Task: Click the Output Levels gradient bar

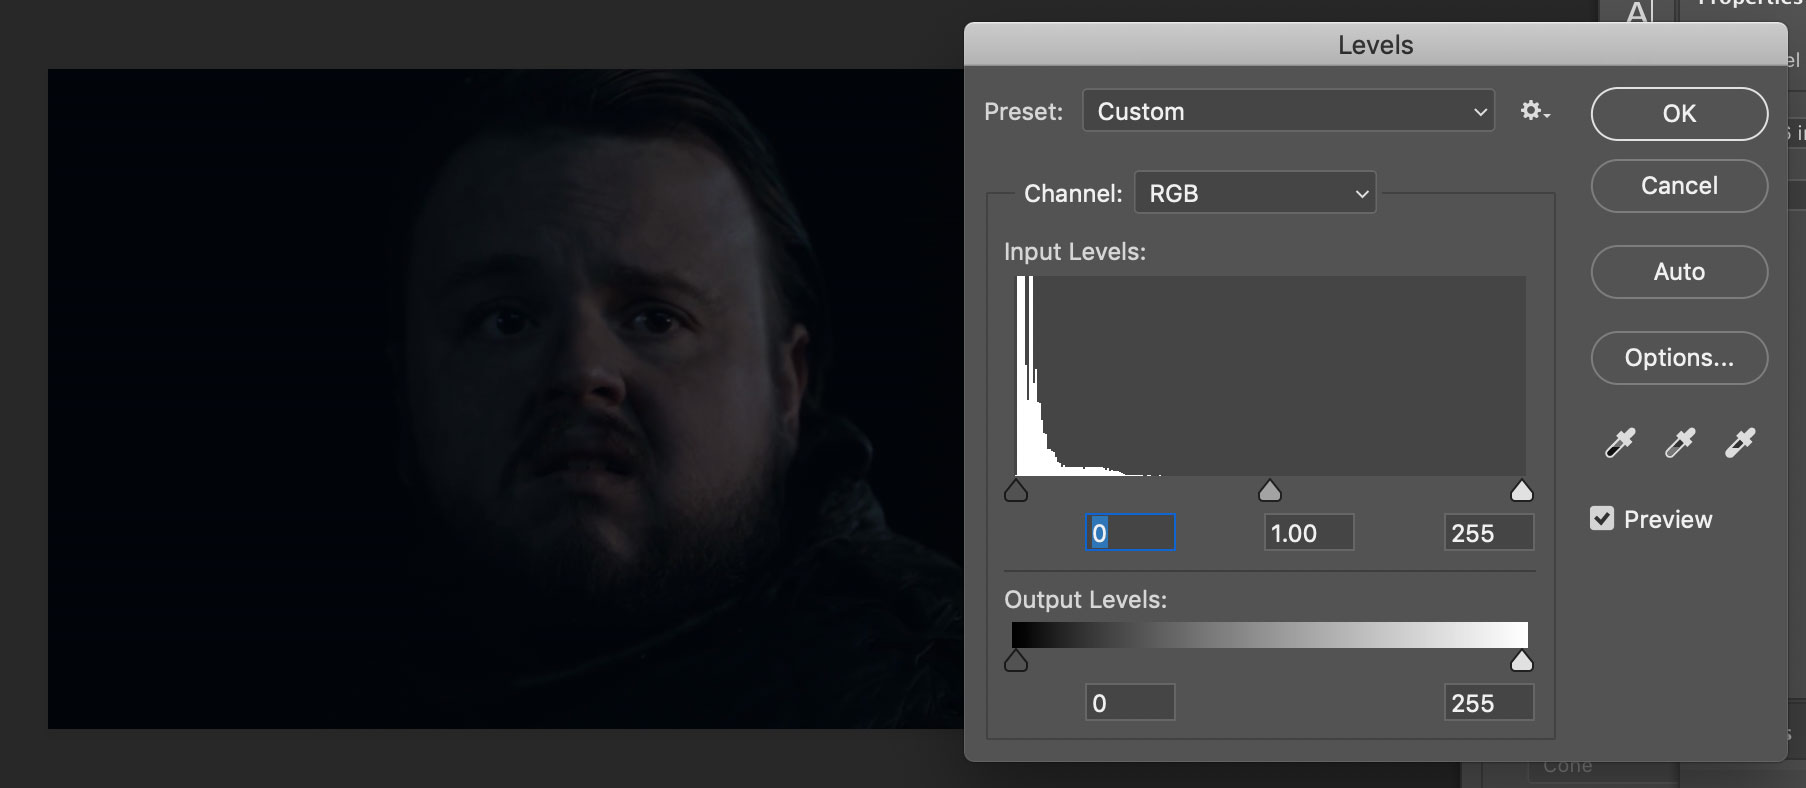Action: pyautogui.click(x=1270, y=635)
